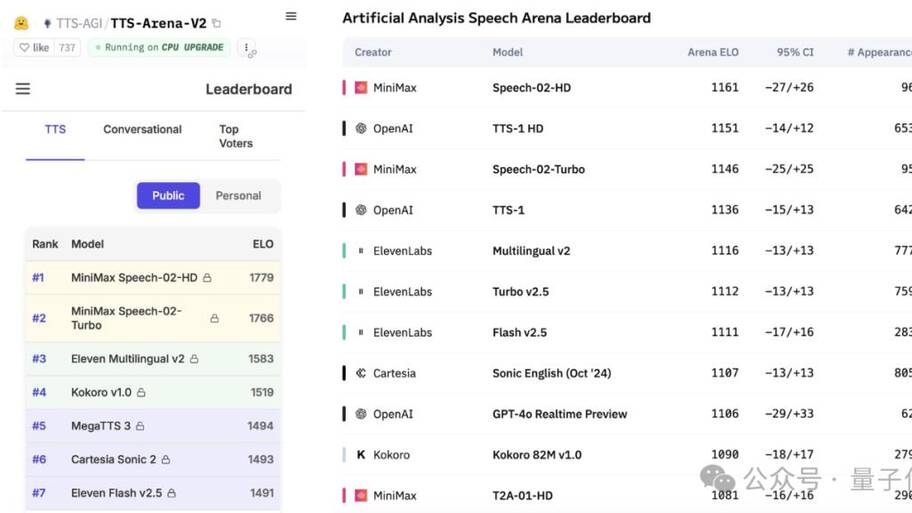Click the Cartesia logo icon
Image resolution: width=912 pixels, height=513 pixels.
361,373
